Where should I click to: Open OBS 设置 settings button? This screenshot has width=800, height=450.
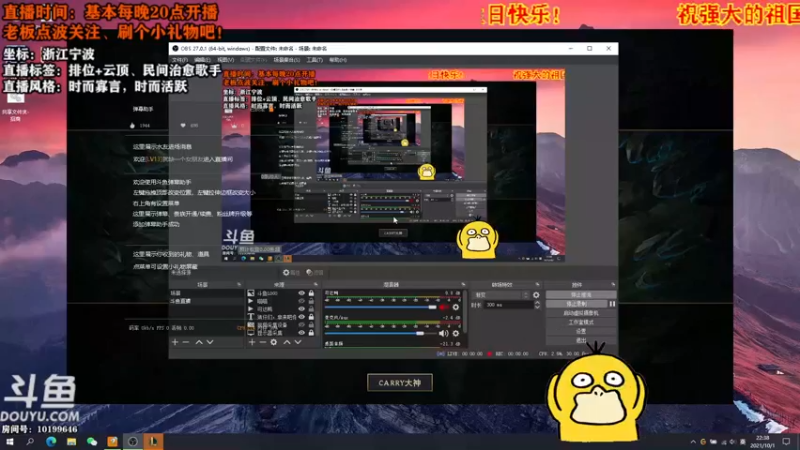pyautogui.click(x=581, y=331)
